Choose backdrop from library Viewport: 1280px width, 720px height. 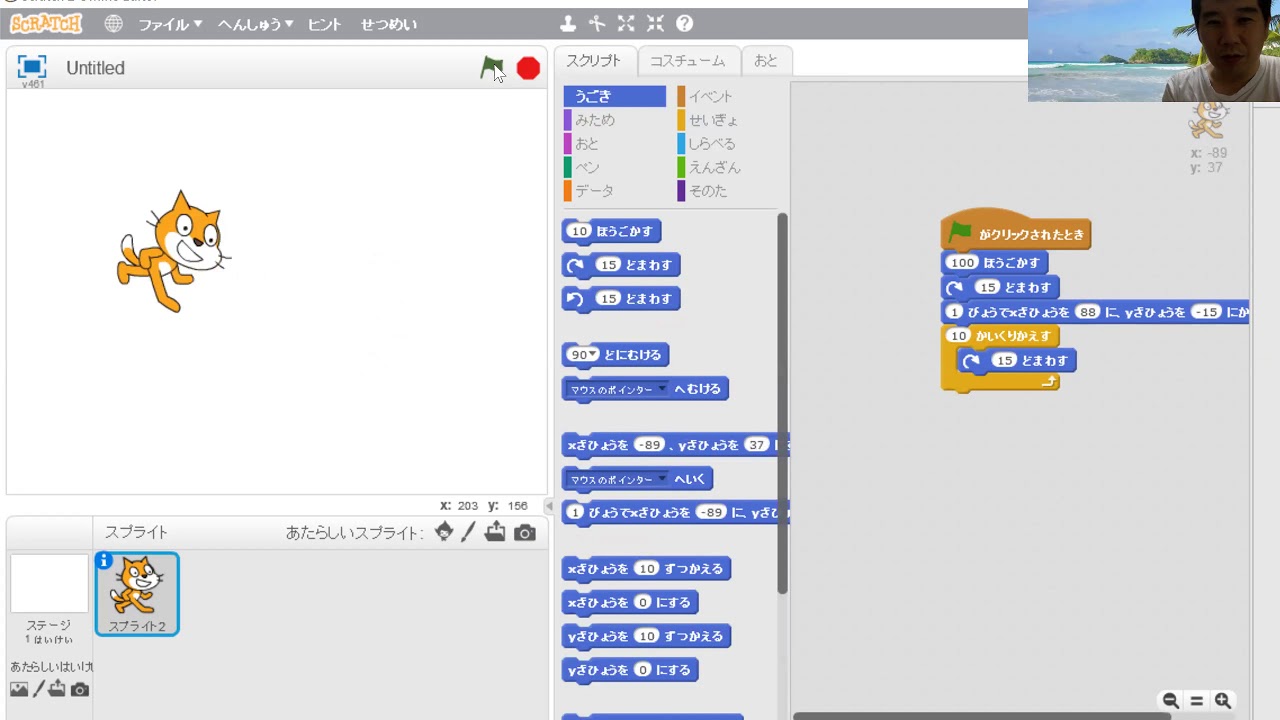[x=19, y=689]
